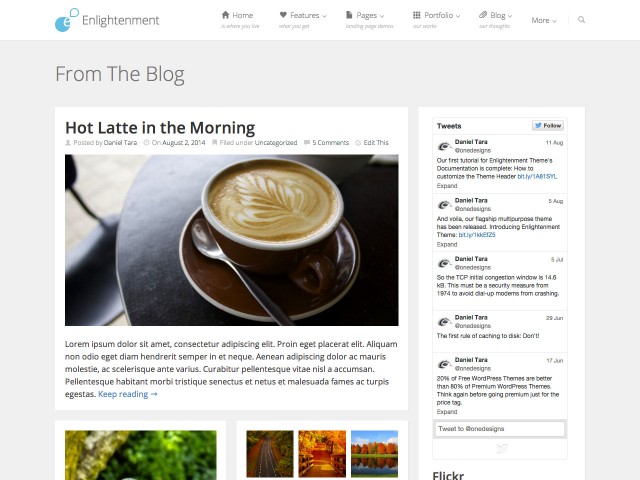Click the Tweet to @onedesigns field
Viewport: 640px width, 480px height.
pyautogui.click(x=500, y=429)
